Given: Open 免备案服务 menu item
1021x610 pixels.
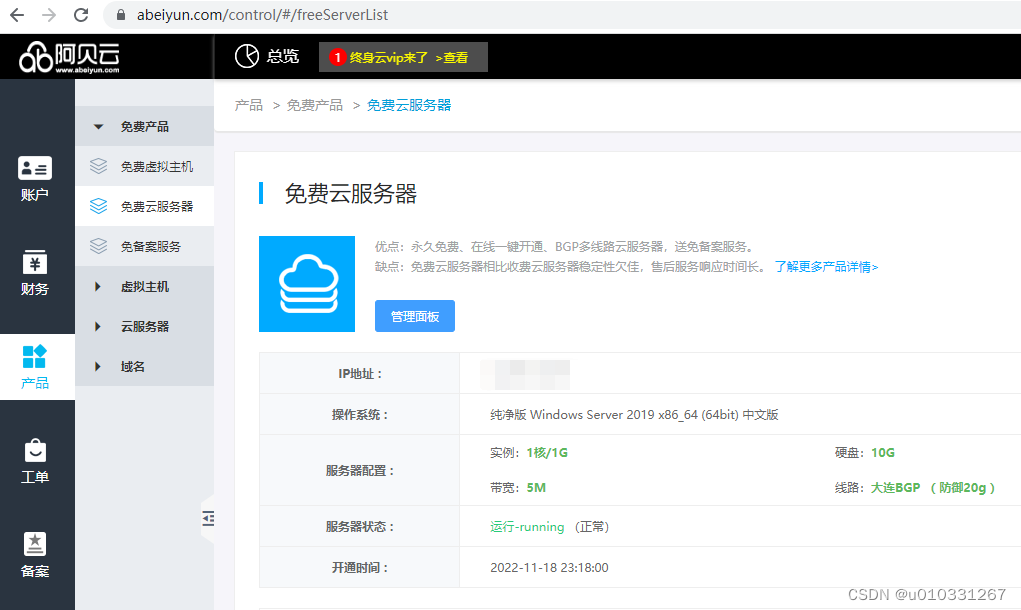Looking at the screenshot, I should click(x=145, y=246).
